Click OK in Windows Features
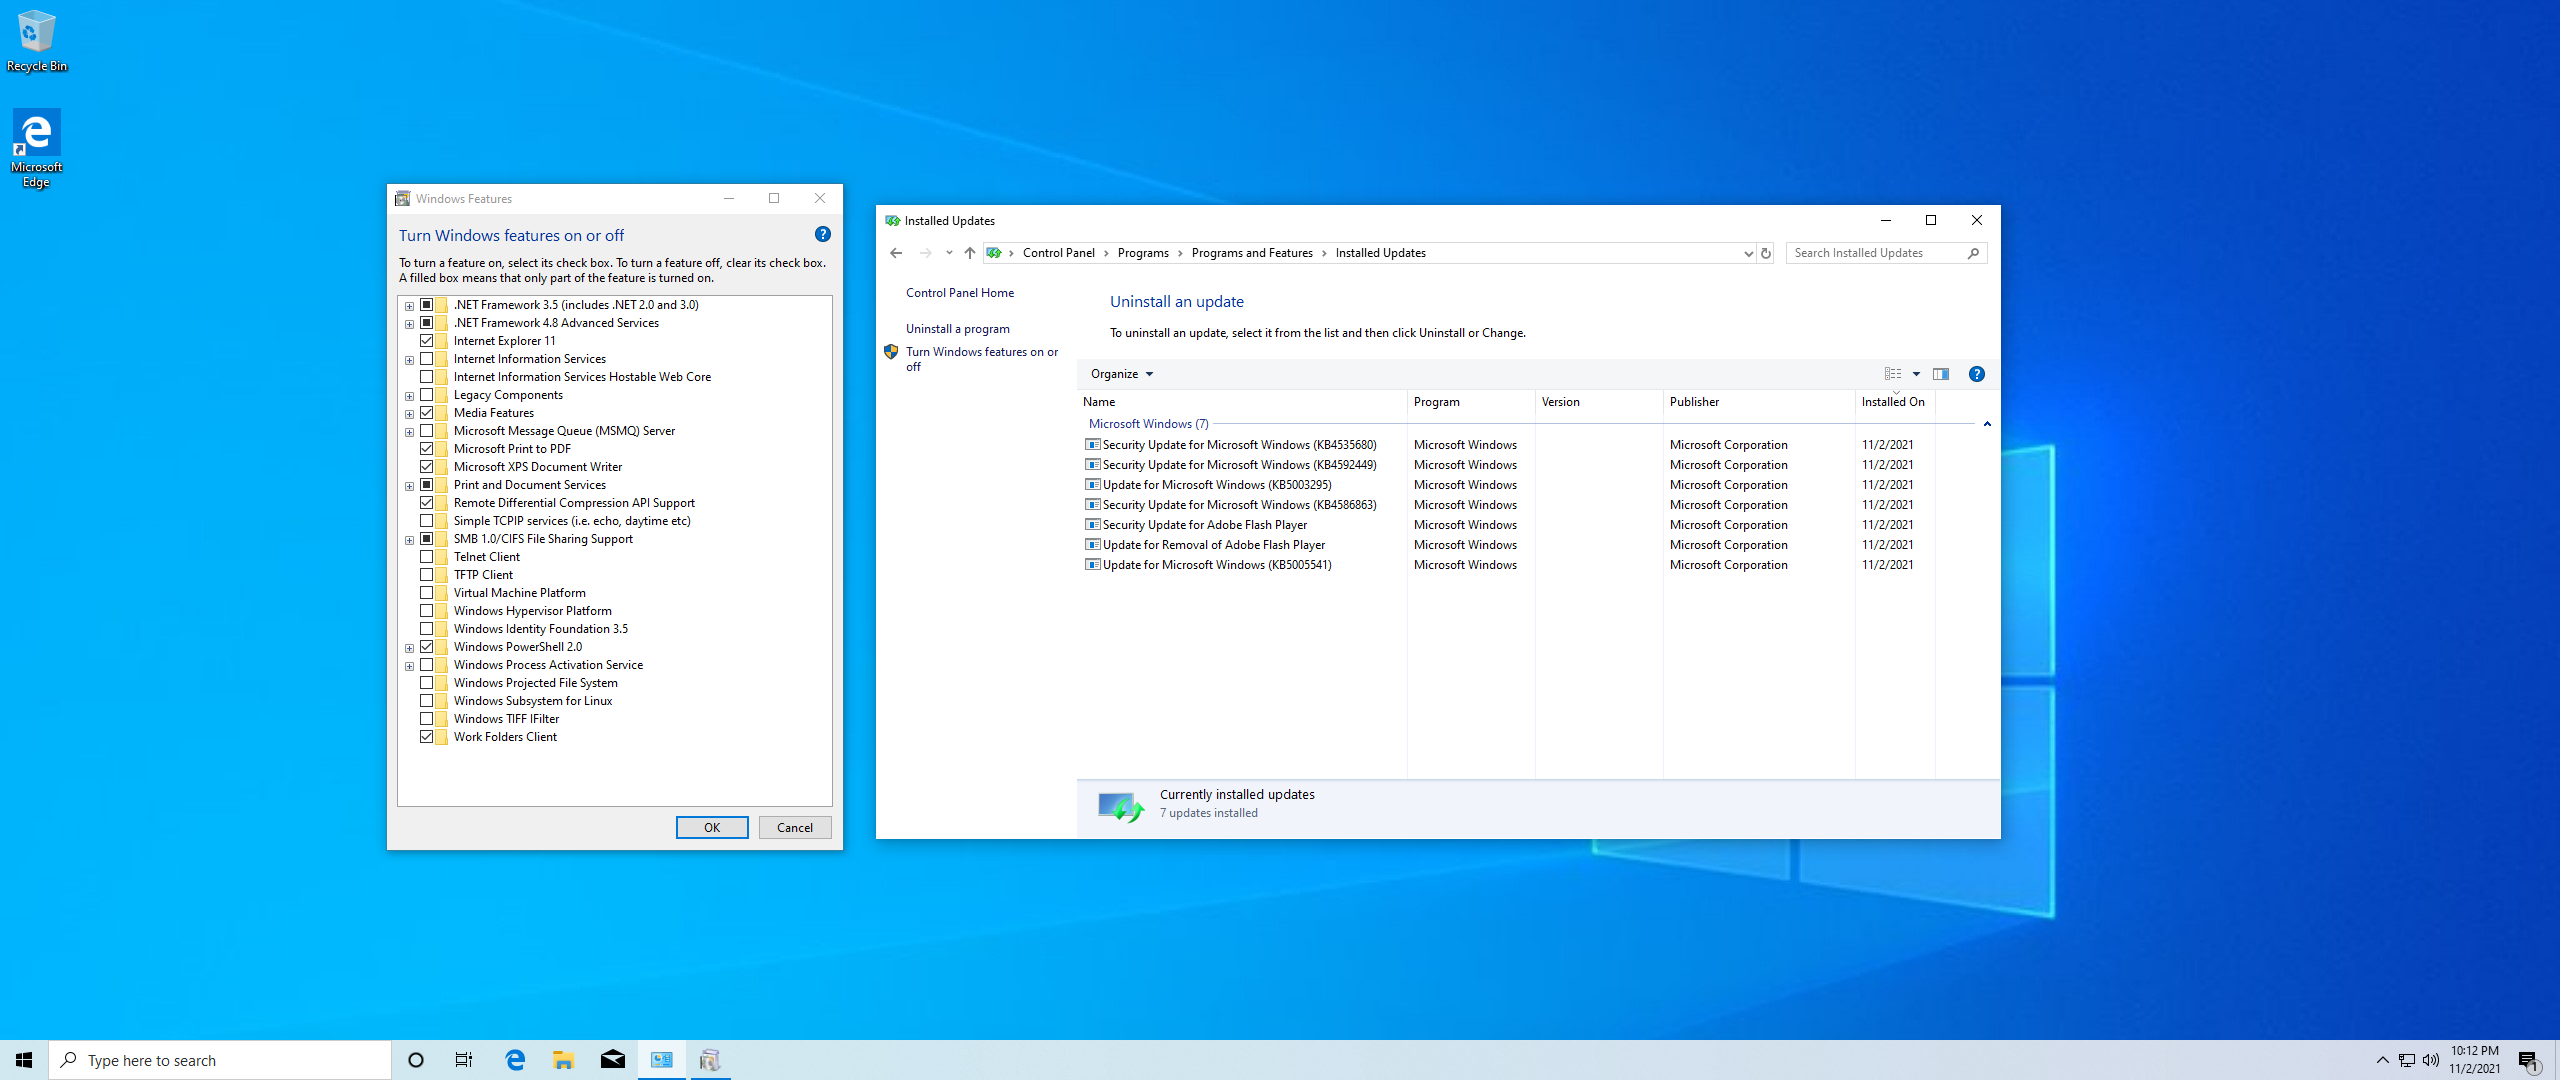 point(712,827)
